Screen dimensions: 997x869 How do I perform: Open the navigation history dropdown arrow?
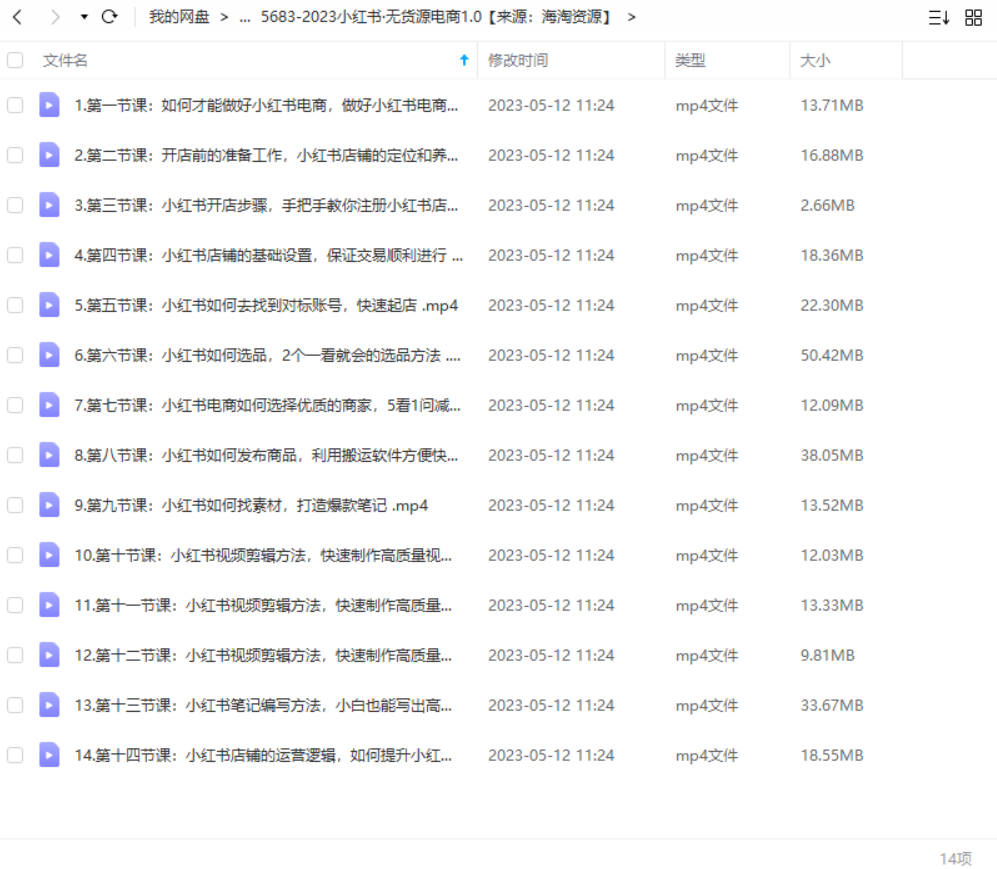84,17
